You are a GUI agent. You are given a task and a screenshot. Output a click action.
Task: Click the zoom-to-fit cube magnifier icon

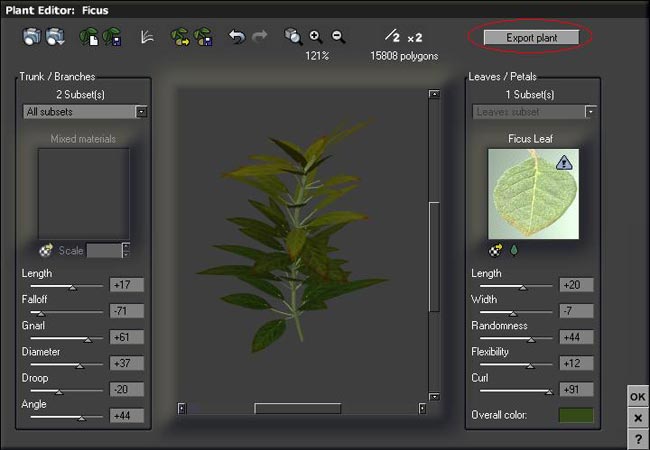[x=293, y=36]
